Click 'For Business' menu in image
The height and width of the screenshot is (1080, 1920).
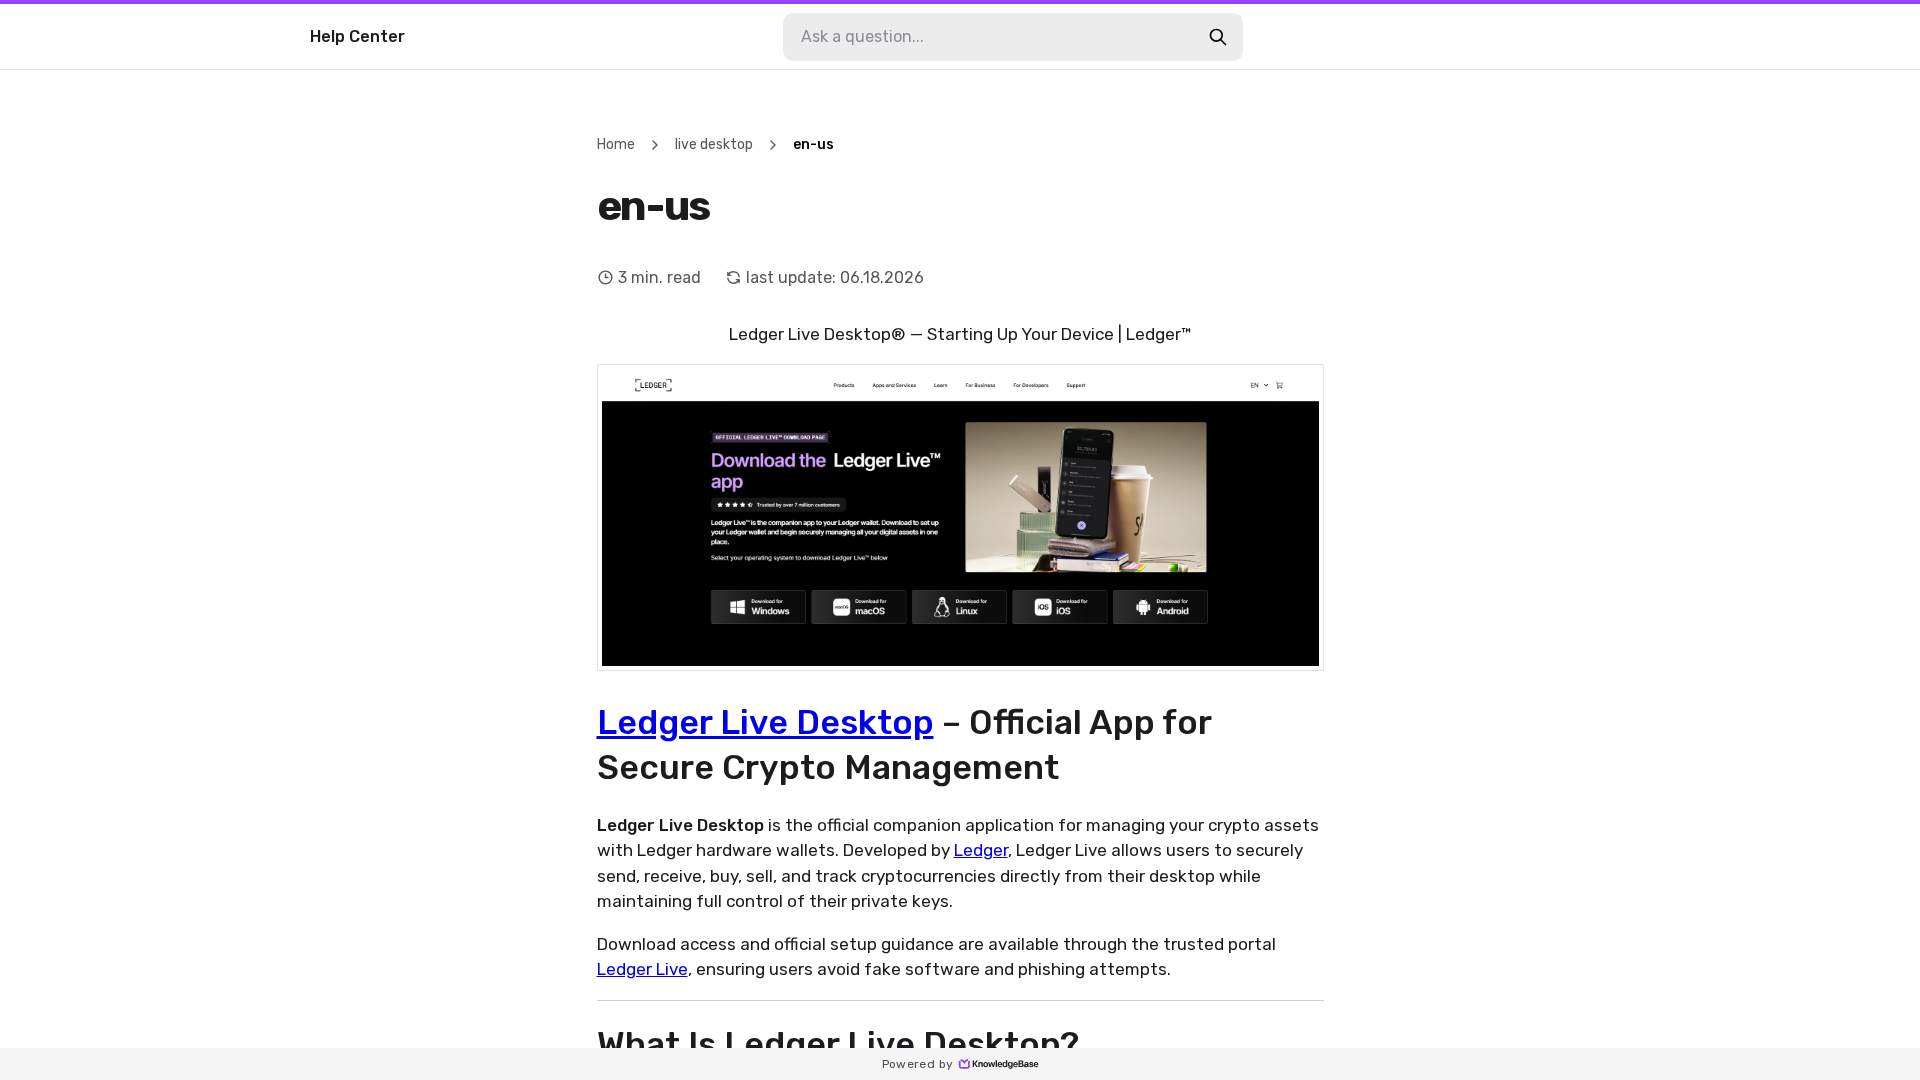pyautogui.click(x=980, y=385)
